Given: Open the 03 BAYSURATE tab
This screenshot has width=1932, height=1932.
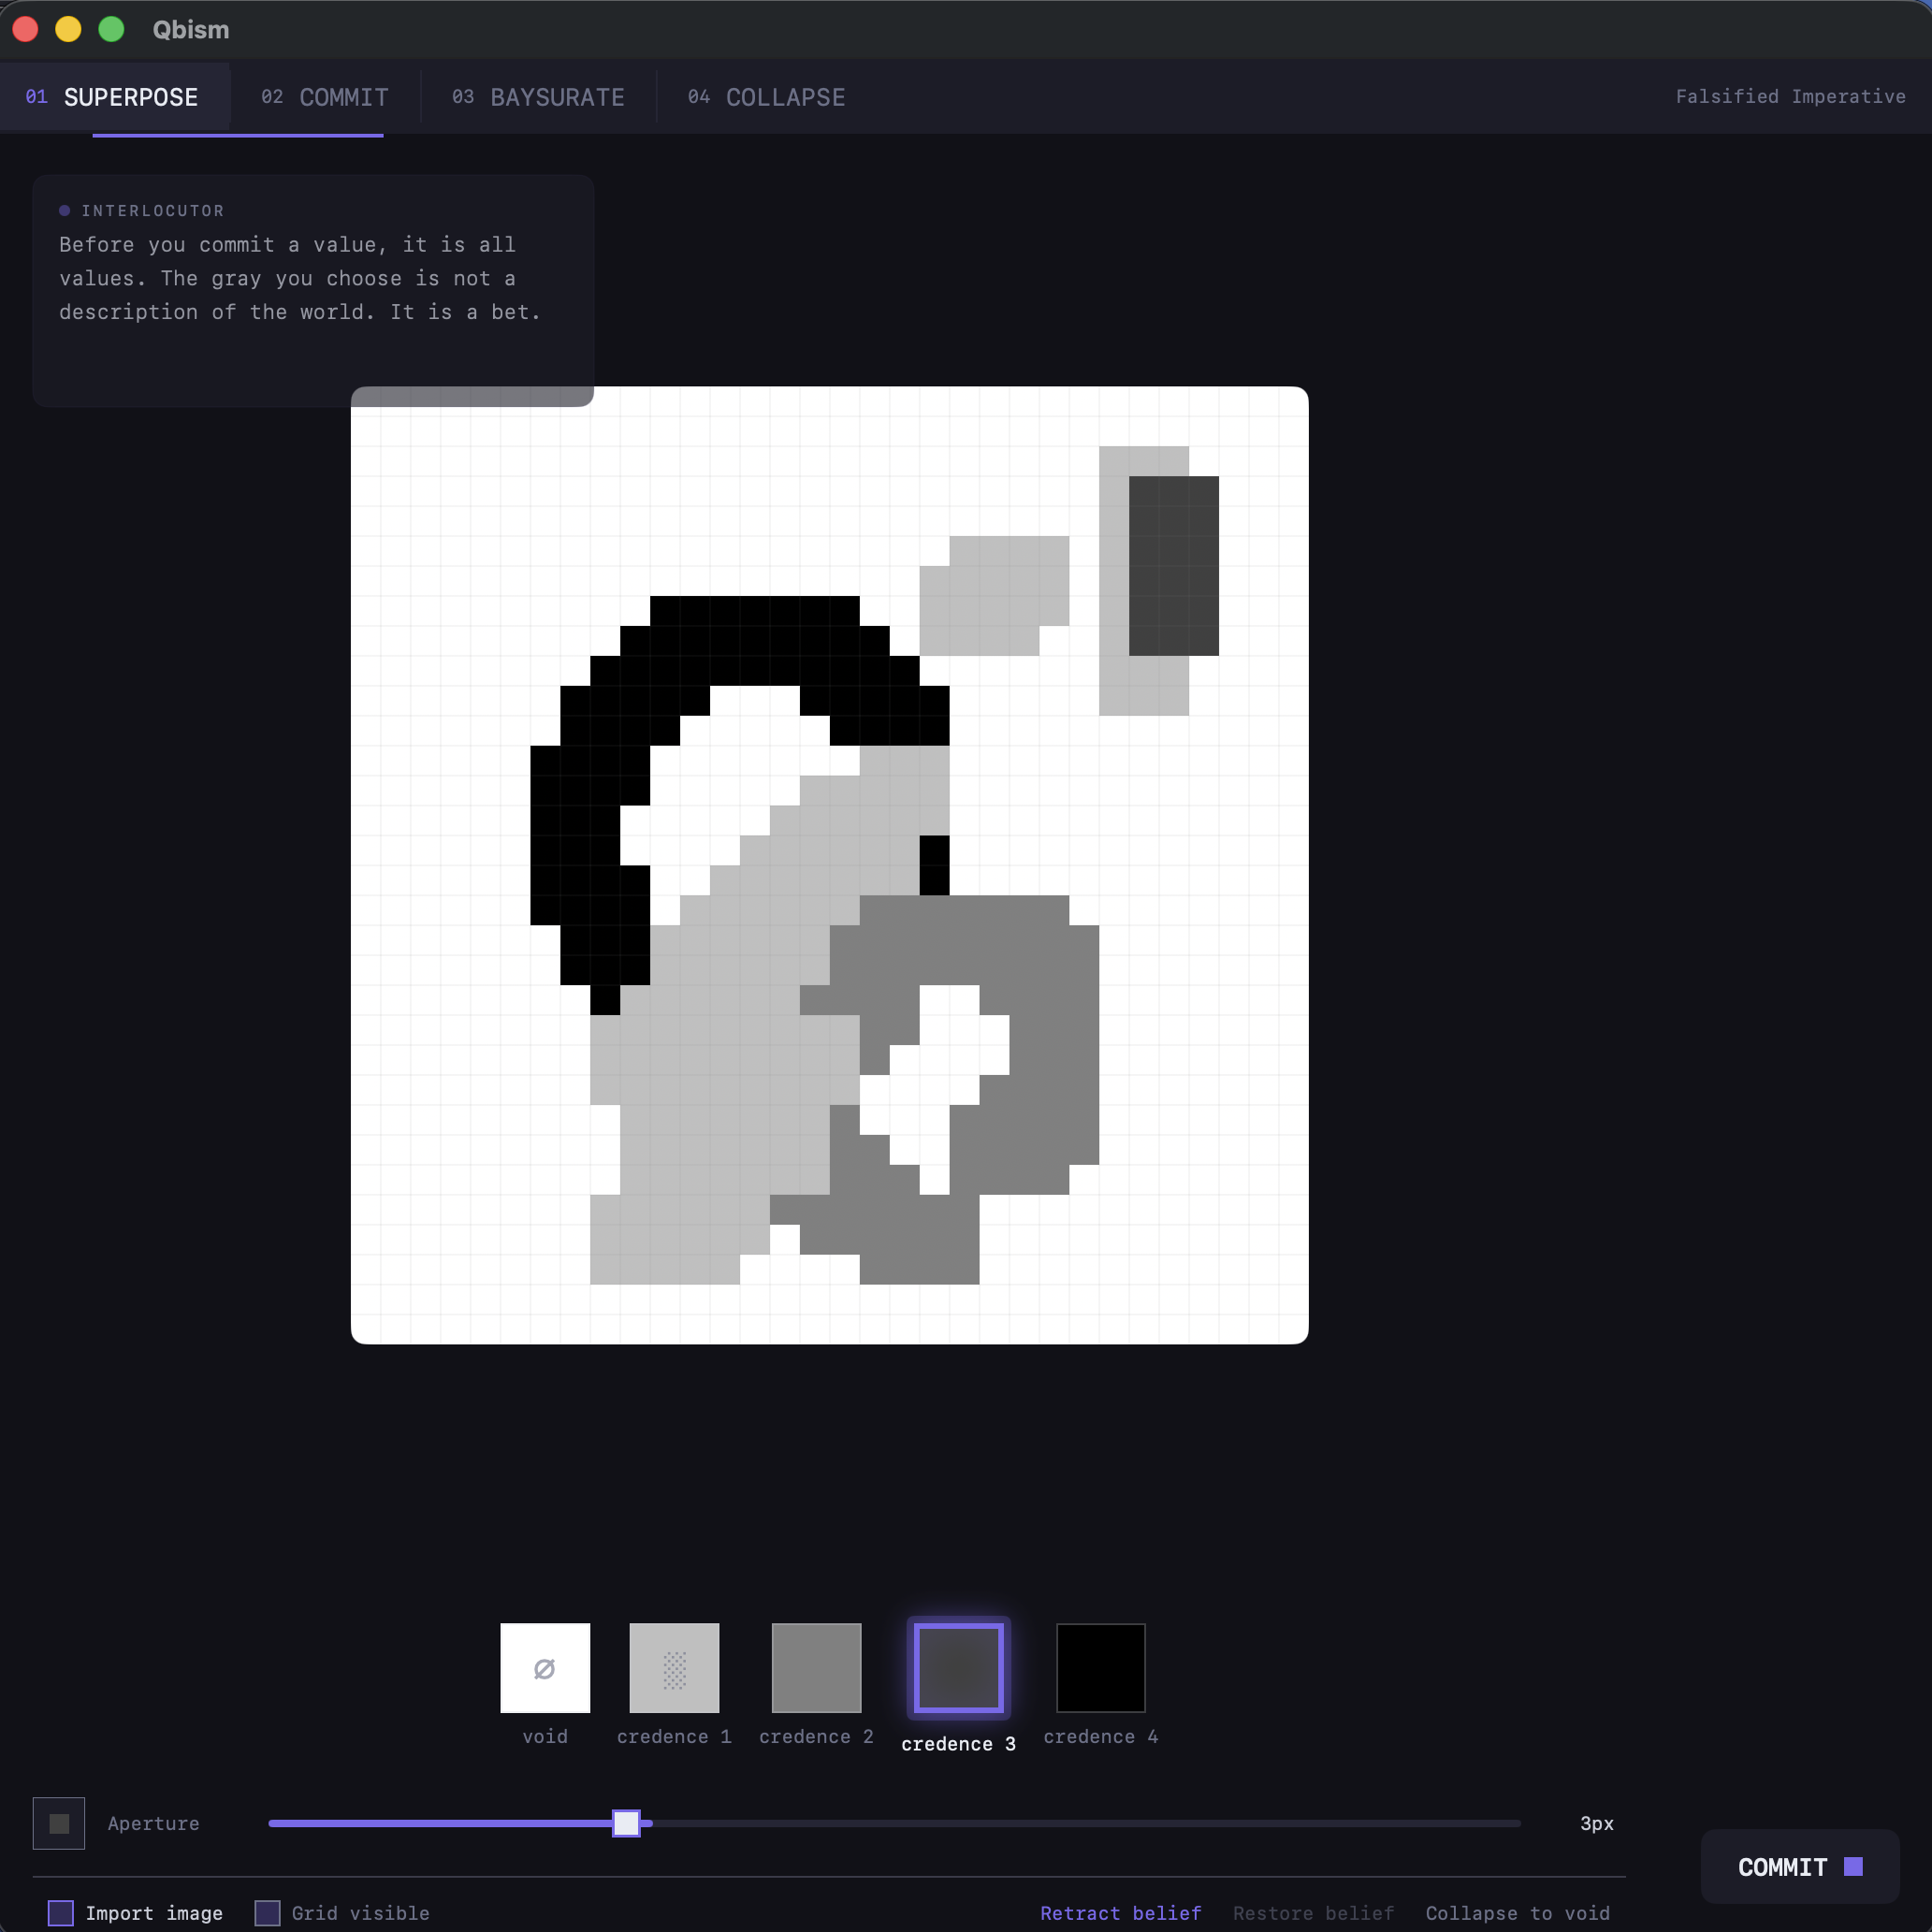Looking at the screenshot, I should (539, 97).
